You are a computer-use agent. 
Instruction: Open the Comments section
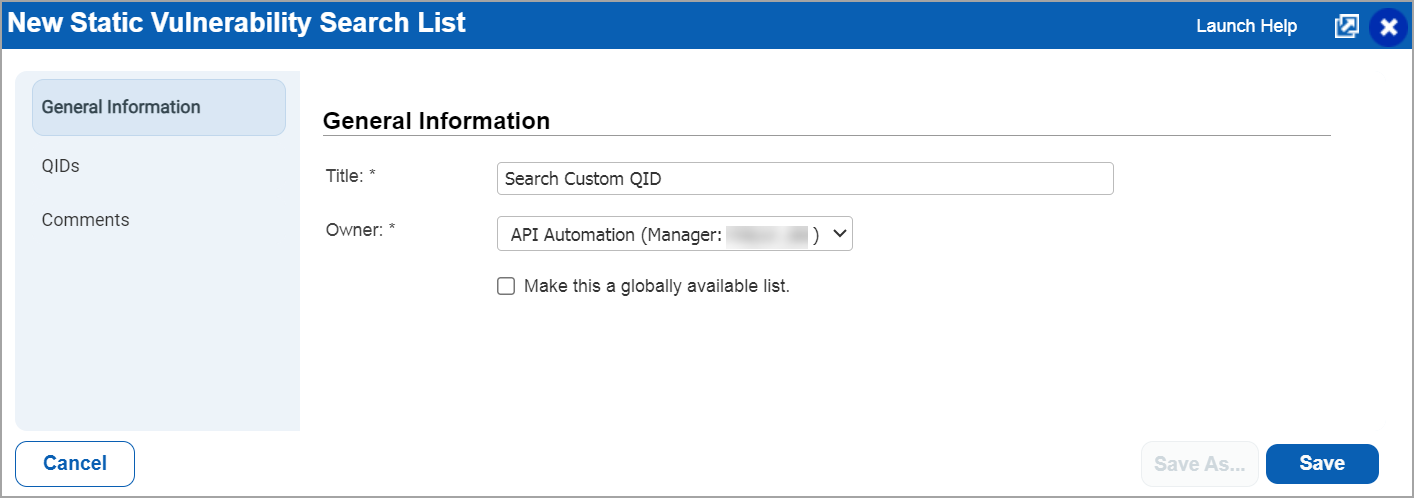pyautogui.click(x=85, y=220)
